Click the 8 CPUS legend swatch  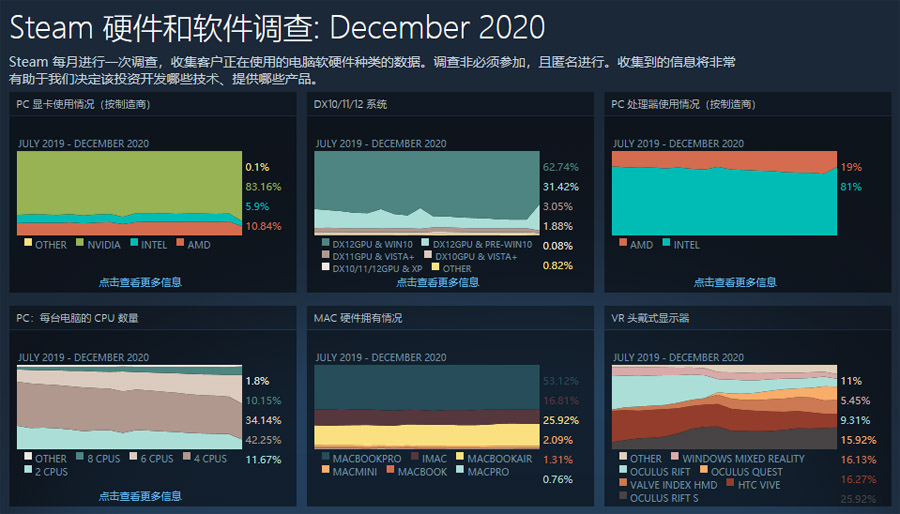pyautogui.click(x=80, y=456)
